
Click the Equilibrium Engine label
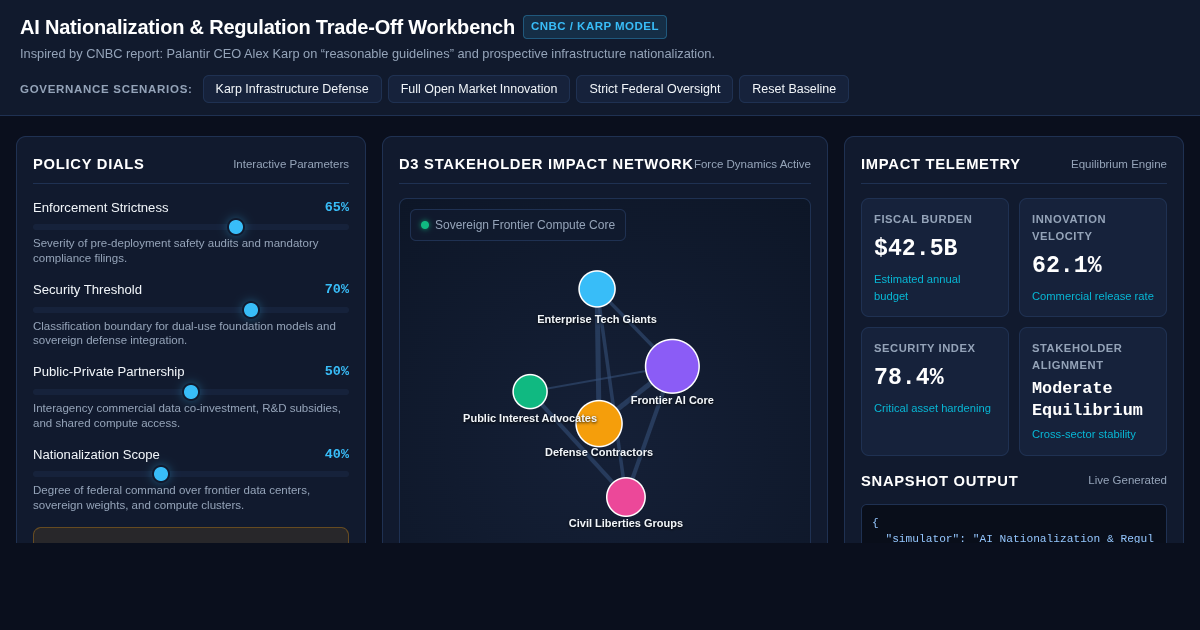coord(1119,164)
